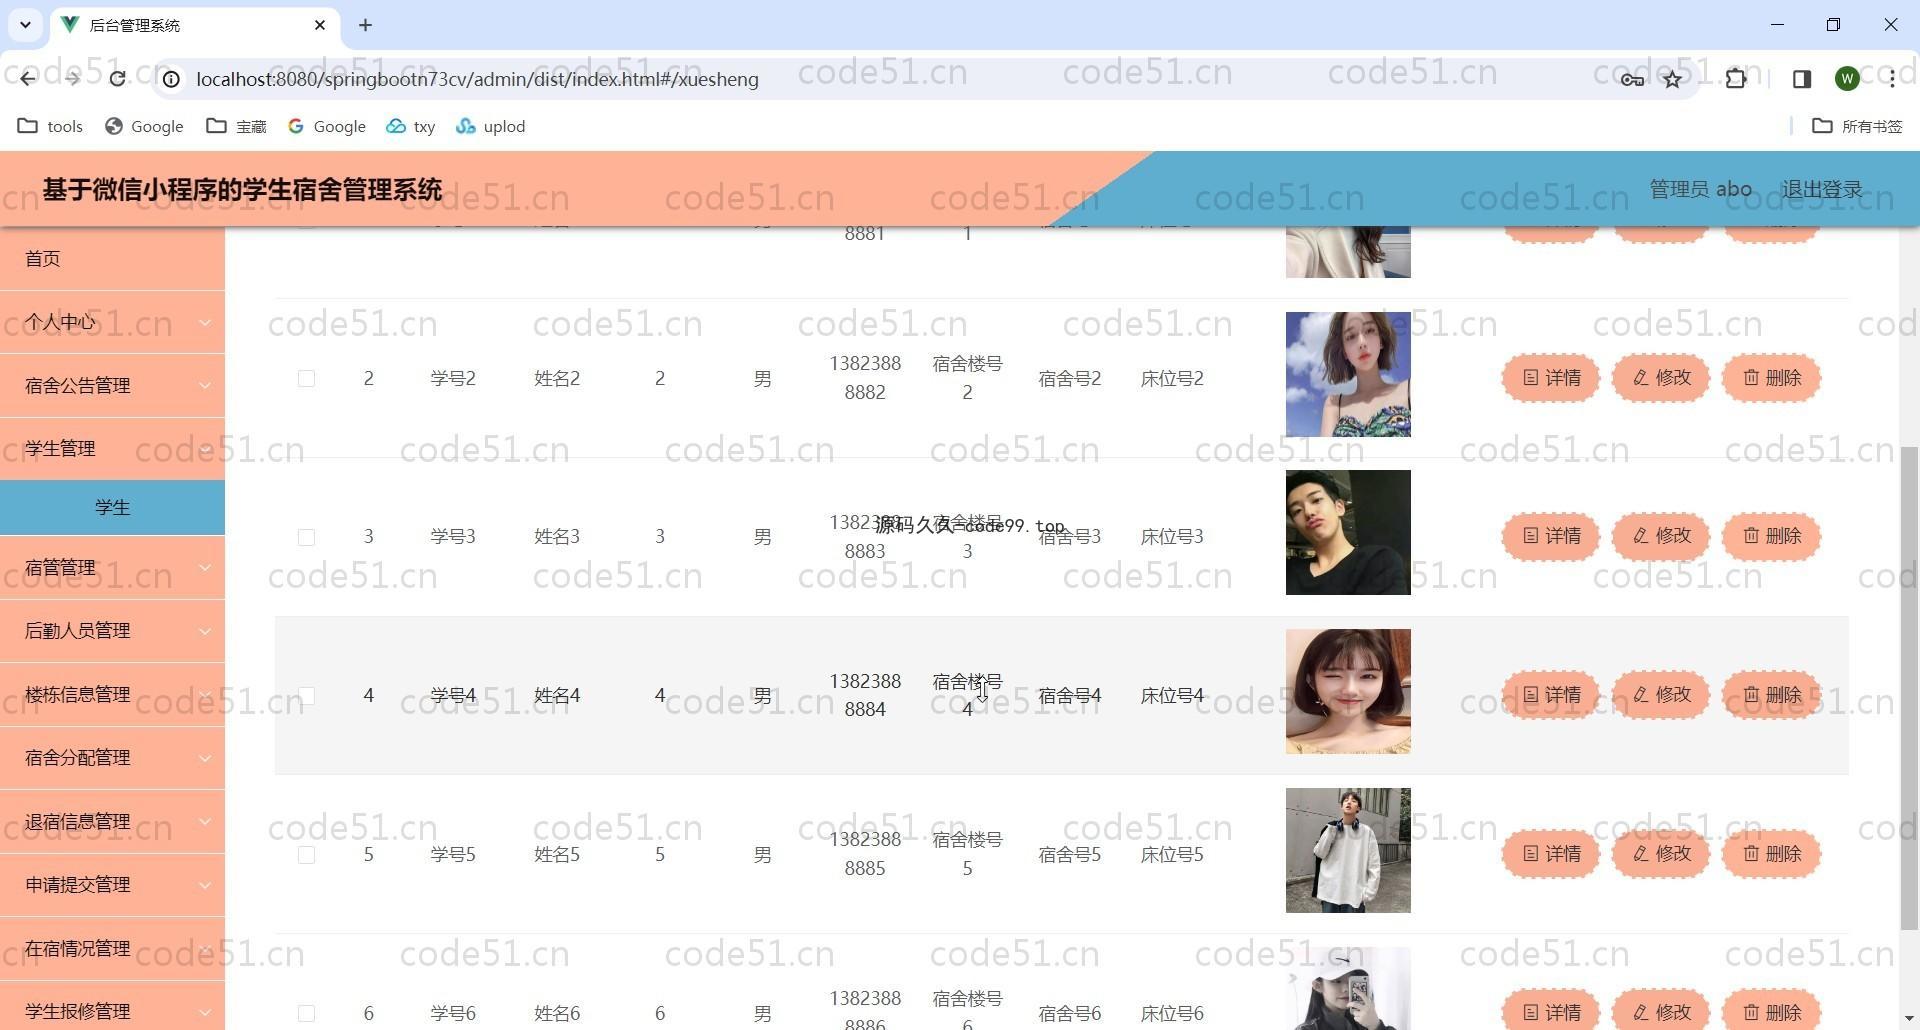Click 删除 for student 姓名5
The width and height of the screenshot is (1920, 1030).
pyautogui.click(x=1771, y=854)
